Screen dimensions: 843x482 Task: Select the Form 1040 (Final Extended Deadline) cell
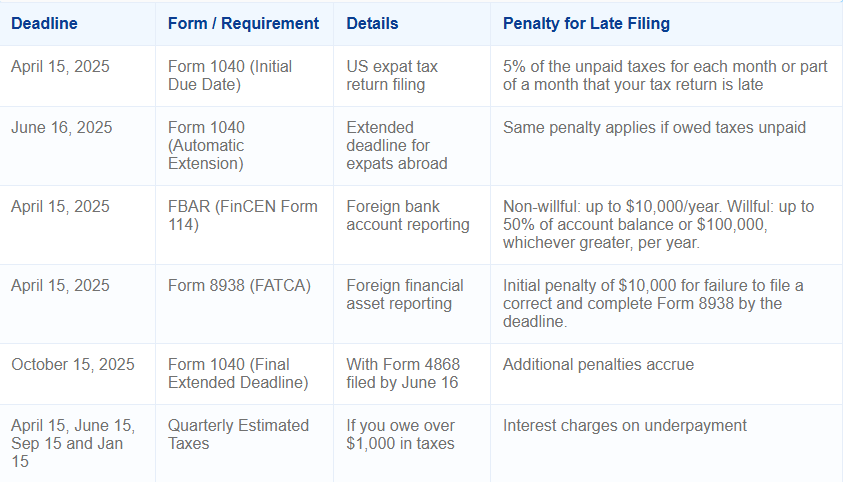(238, 373)
